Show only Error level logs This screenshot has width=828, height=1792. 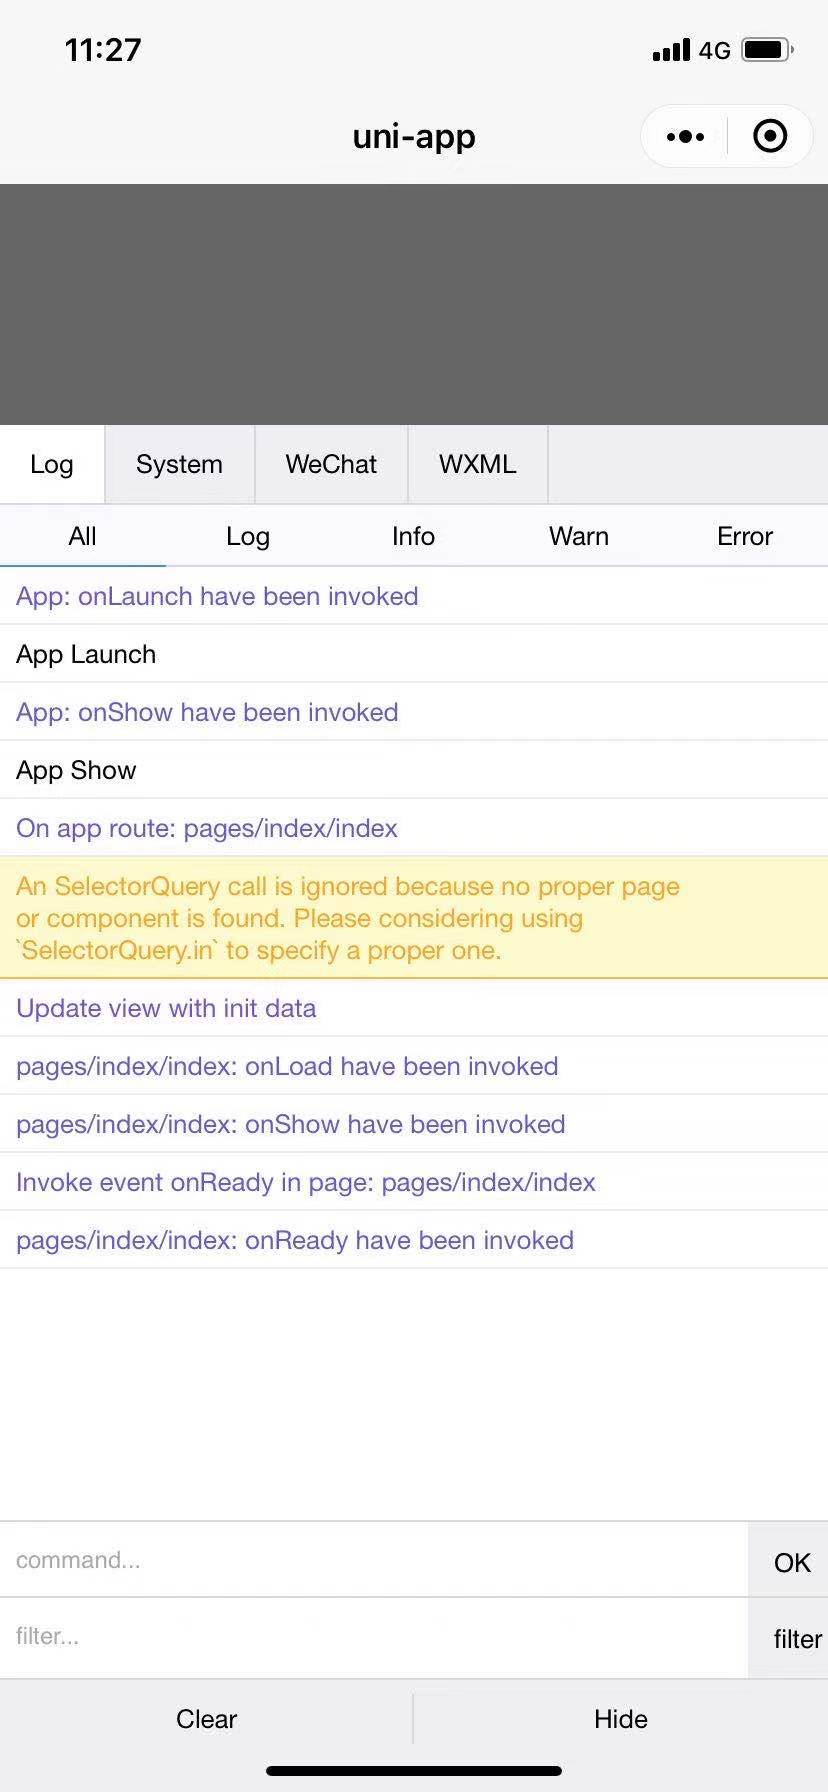744,536
